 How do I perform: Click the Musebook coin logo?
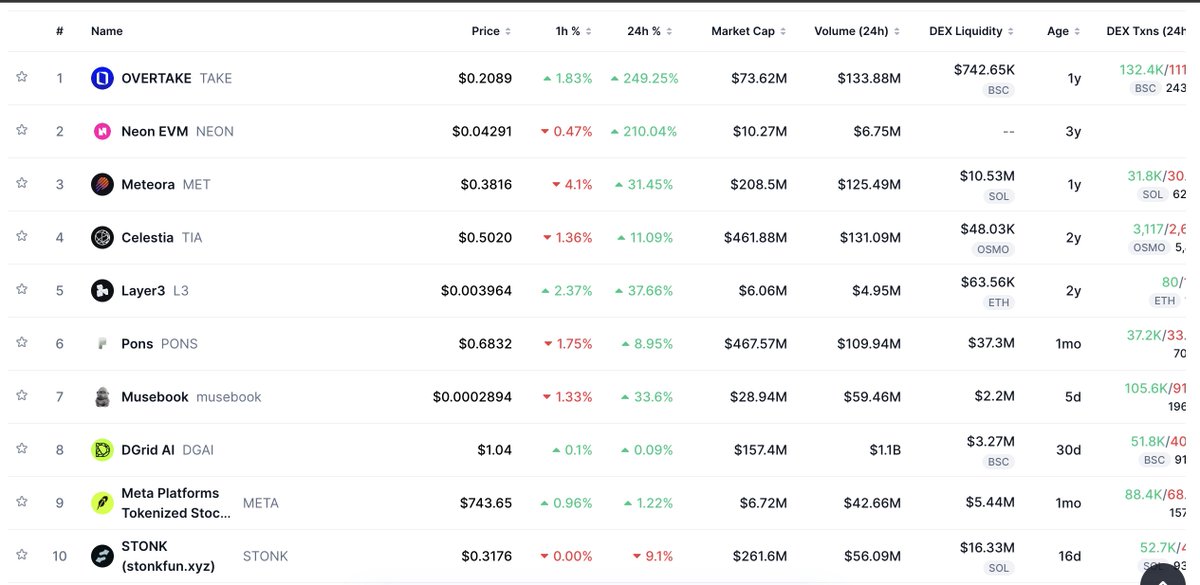tap(102, 397)
